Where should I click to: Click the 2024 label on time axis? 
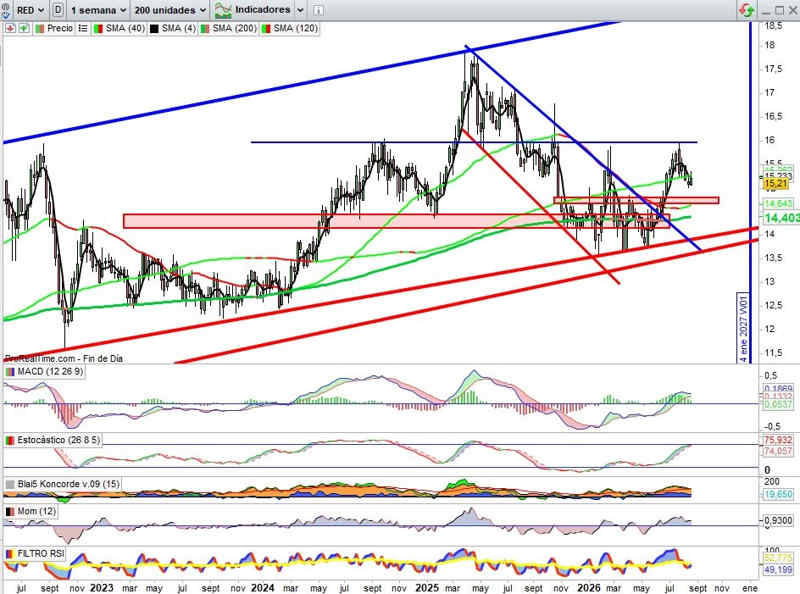pyautogui.click(x=263, y=588)
